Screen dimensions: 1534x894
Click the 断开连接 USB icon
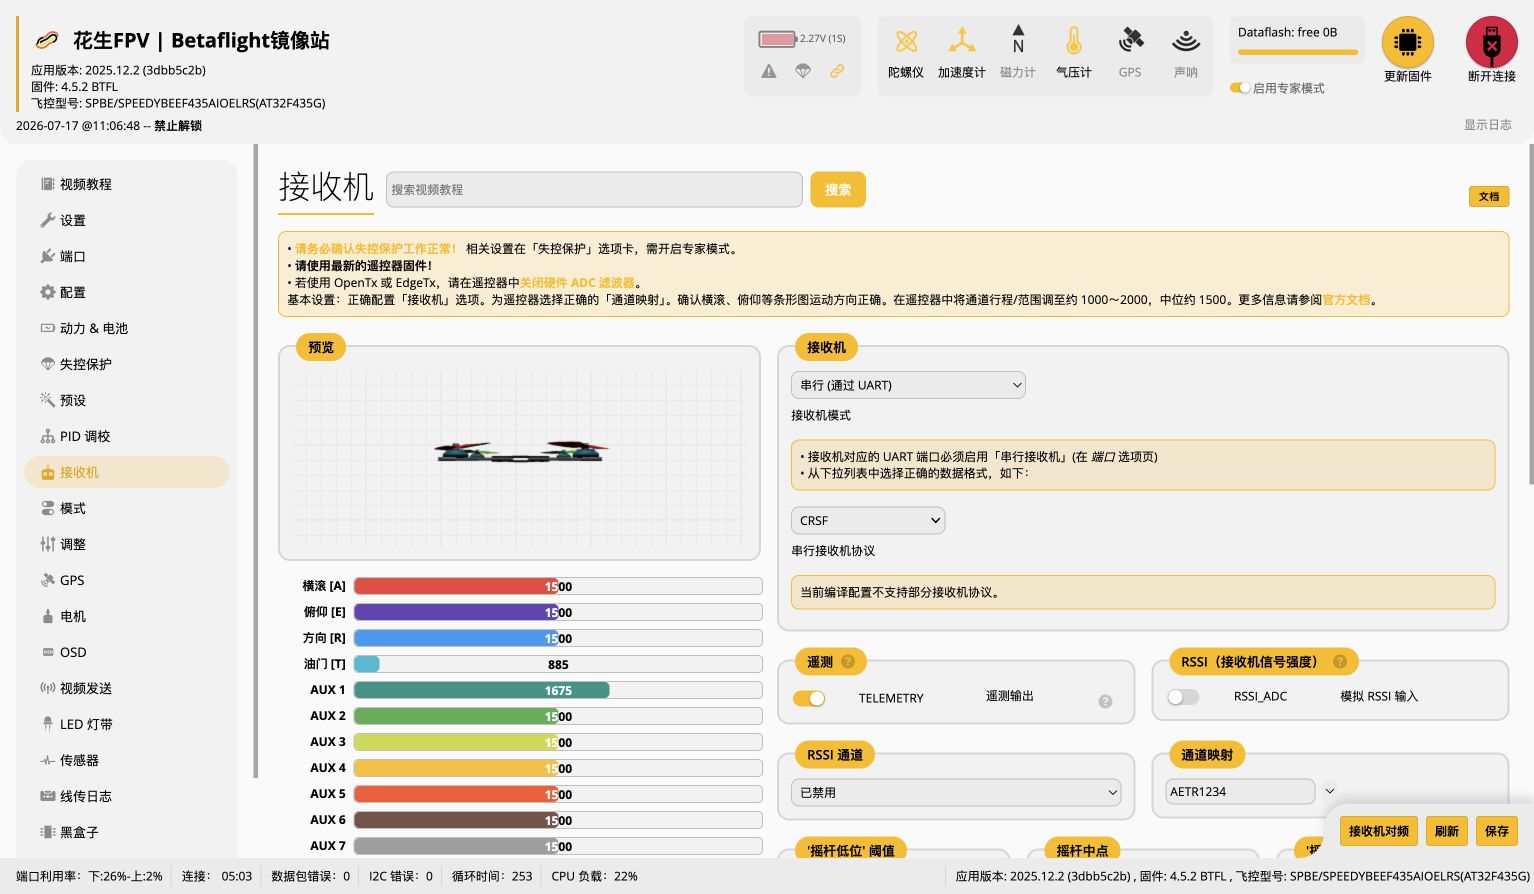pyautogui.click(x=1491, y=42)
